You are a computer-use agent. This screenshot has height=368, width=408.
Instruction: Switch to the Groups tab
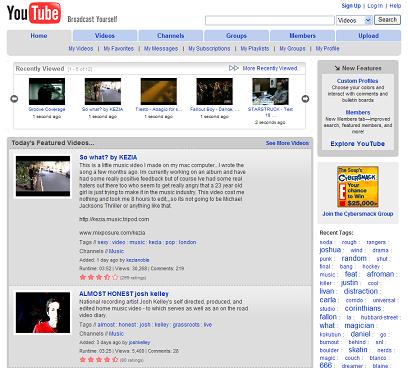[x=236, y=36]
